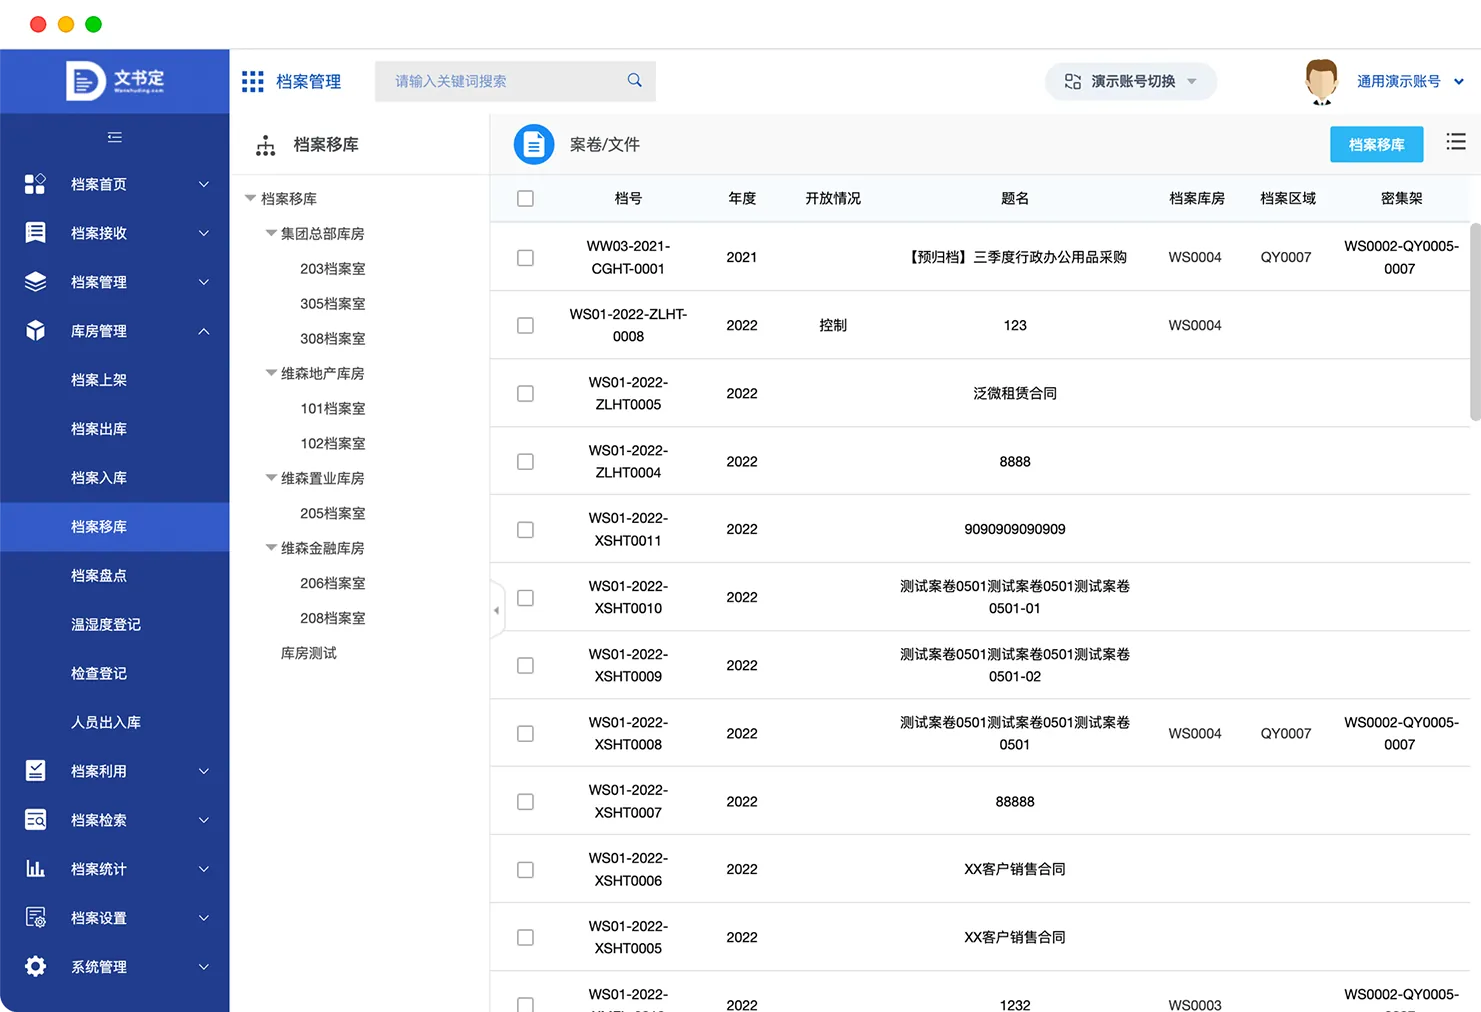Viewport: 1481px width, 1012px height.
Task: Click the 档案移库 hierarchy tree icon
Action: 265,145
